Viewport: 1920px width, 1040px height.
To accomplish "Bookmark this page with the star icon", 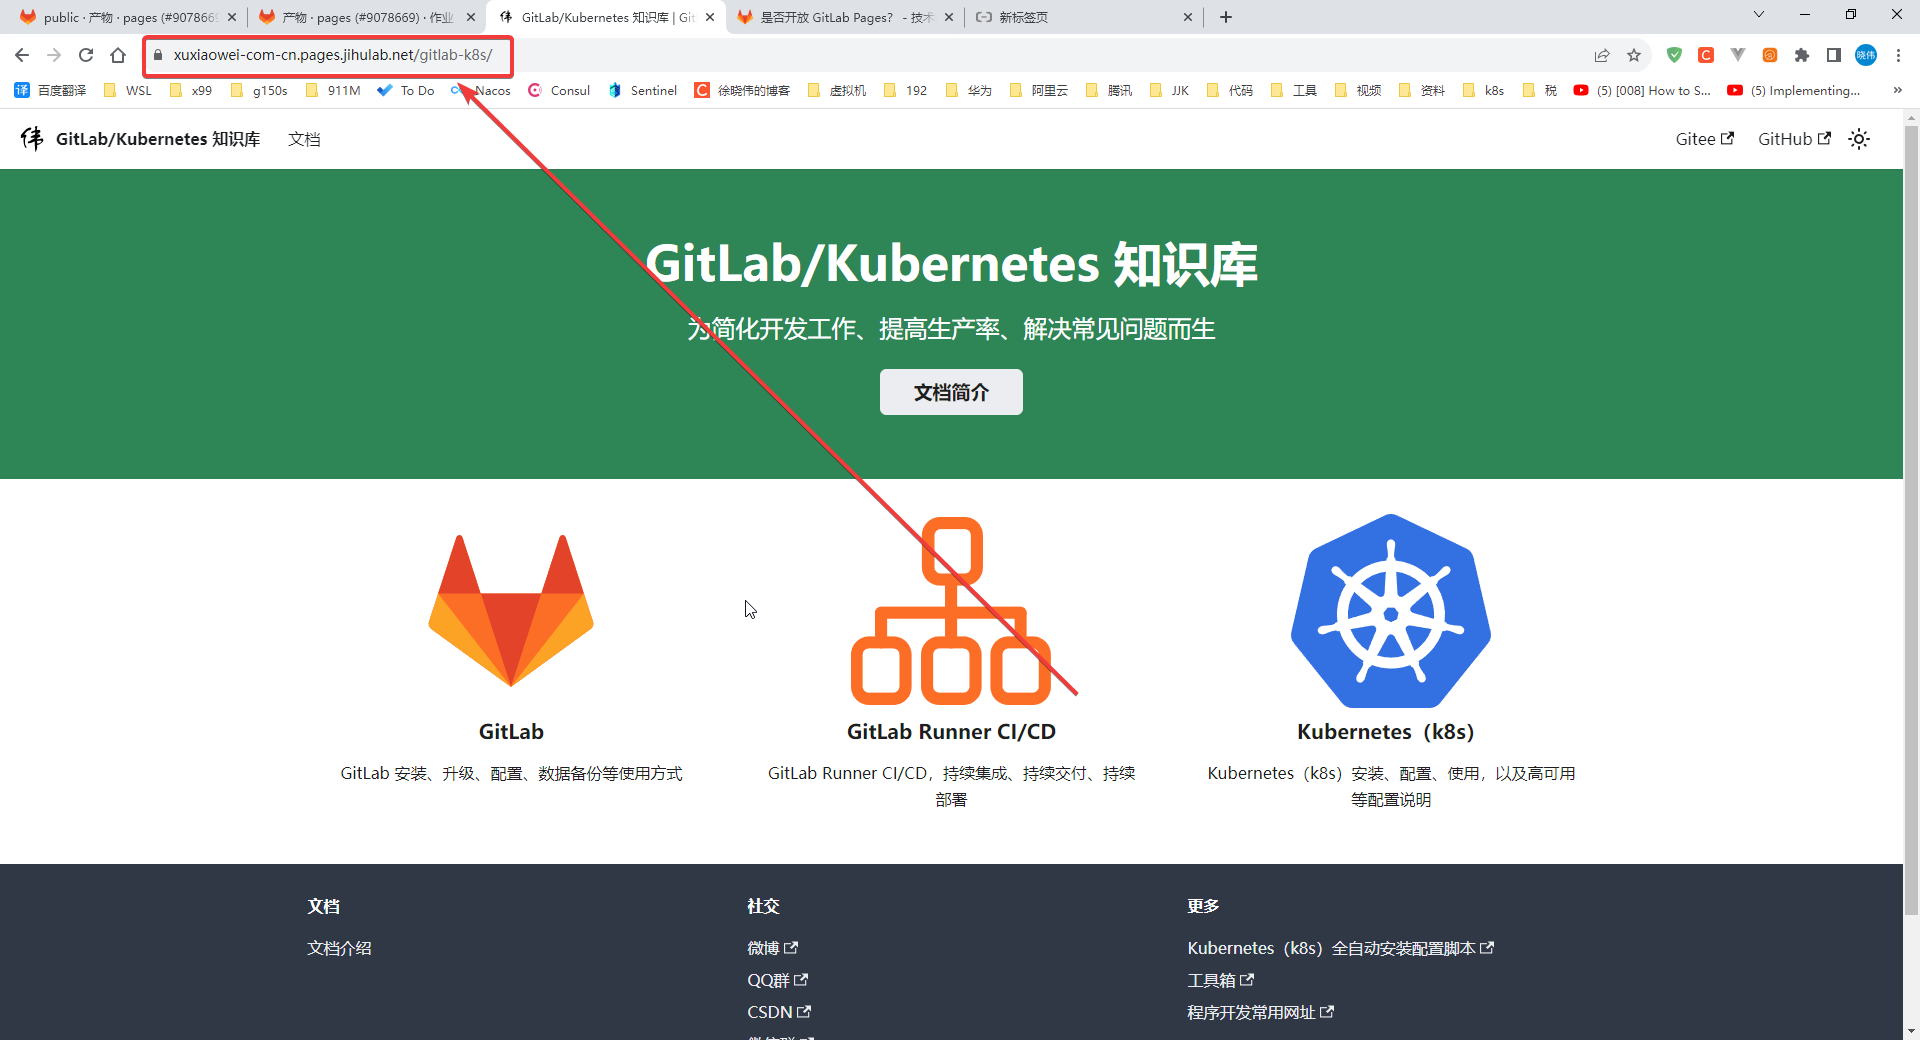I will 1634,55.
